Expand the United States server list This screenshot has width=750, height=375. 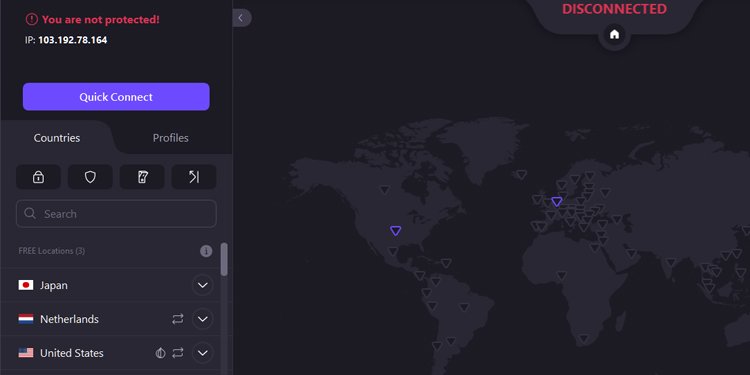(203, 353)
